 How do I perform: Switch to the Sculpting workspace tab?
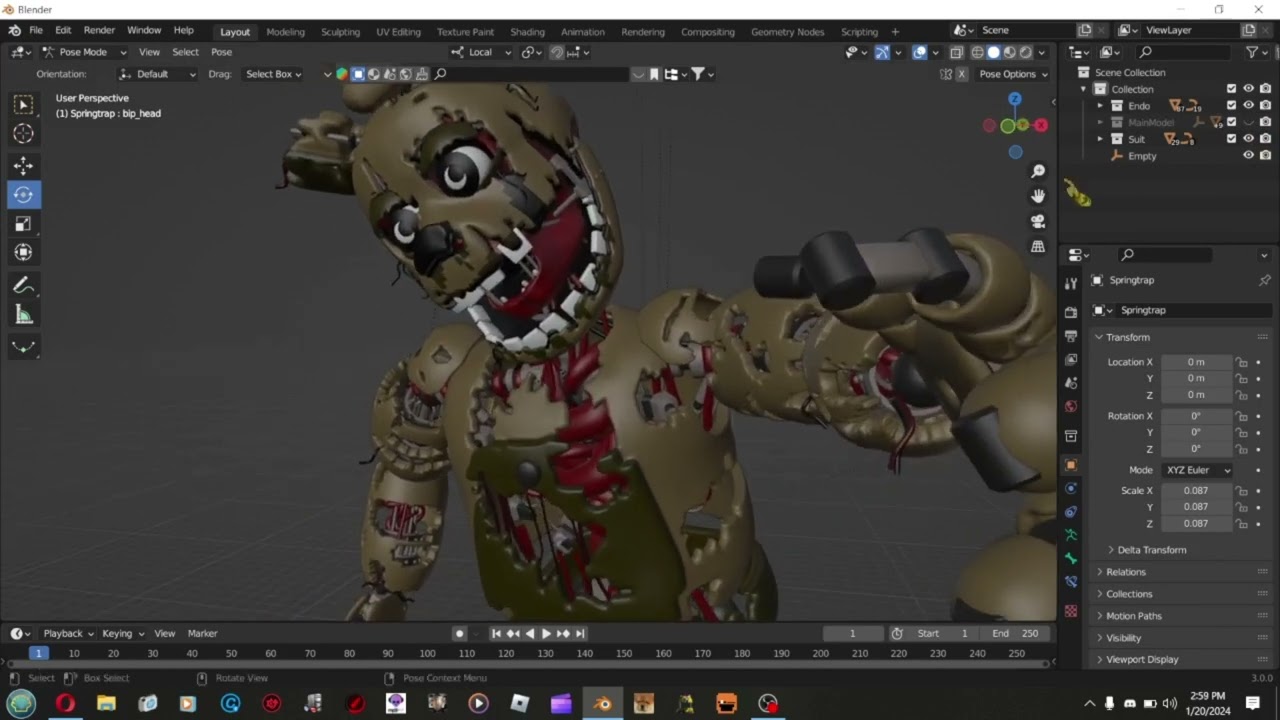pos(340,32)
